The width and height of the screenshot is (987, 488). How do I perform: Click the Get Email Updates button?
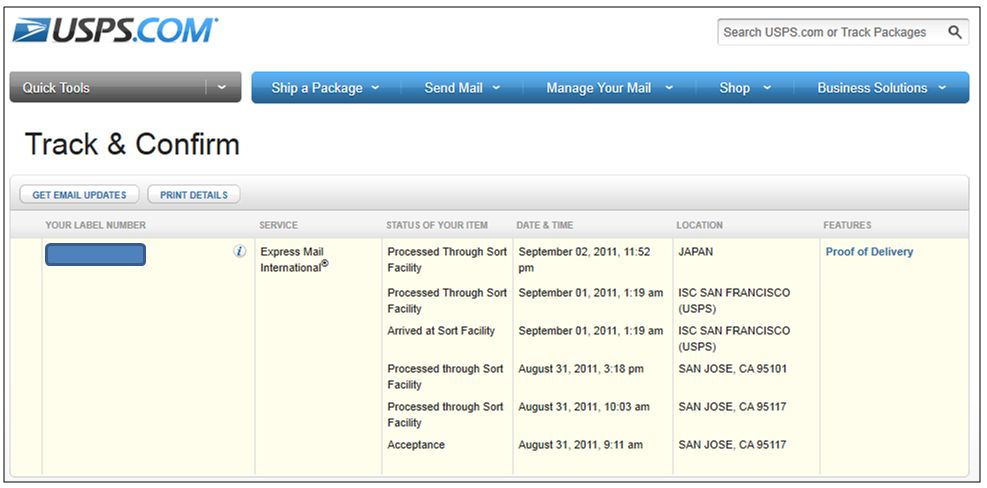(79, 195)
